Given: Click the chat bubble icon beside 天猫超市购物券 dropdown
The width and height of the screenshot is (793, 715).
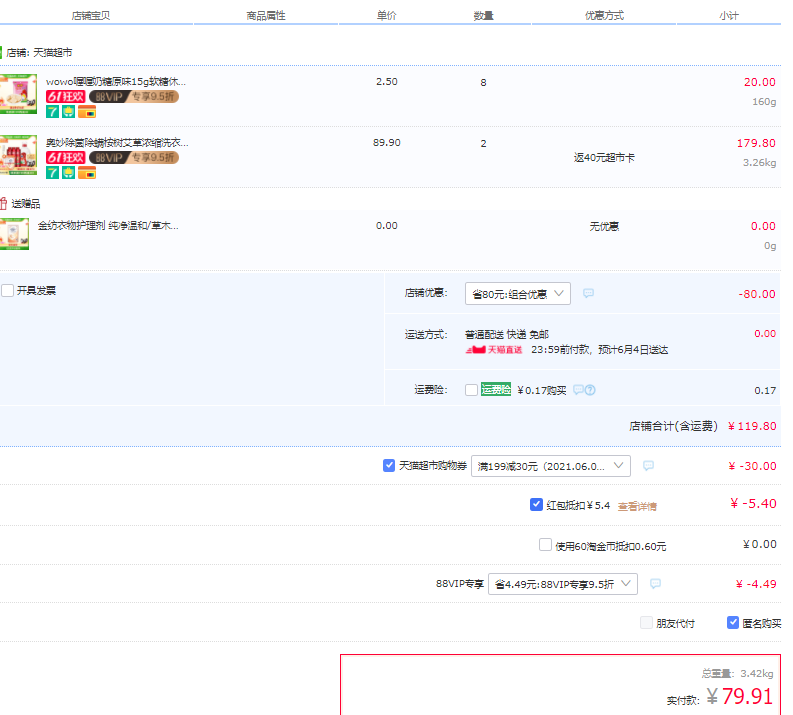Looking at the screenshot, I should (648, 466).
